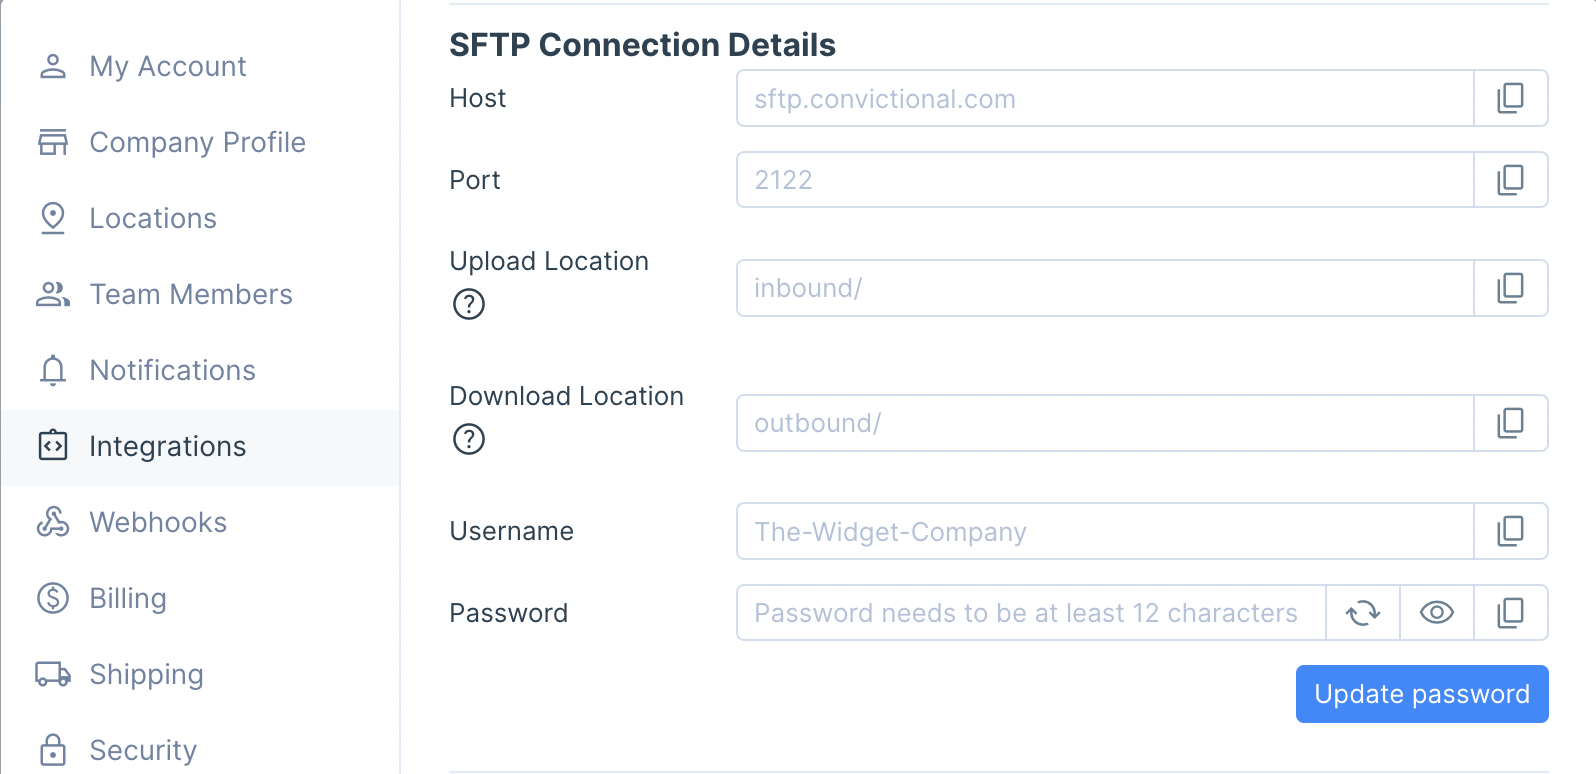Click the Upload Location help icon
This screenshot has width=1596, height=774.
[469, 304]
